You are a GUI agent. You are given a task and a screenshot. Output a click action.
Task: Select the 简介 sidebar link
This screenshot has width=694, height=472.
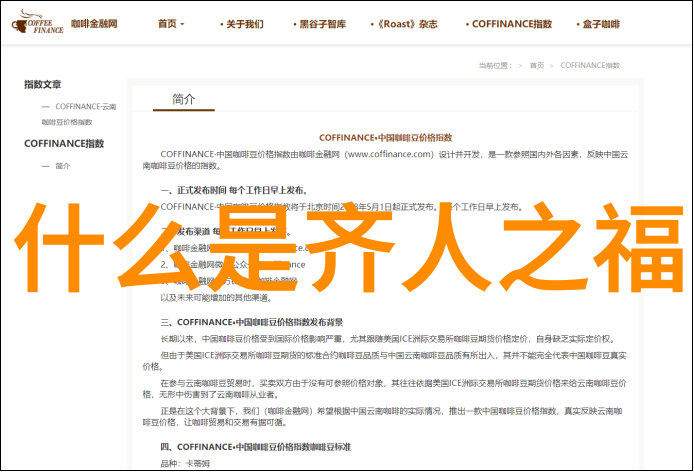(62, 166)
